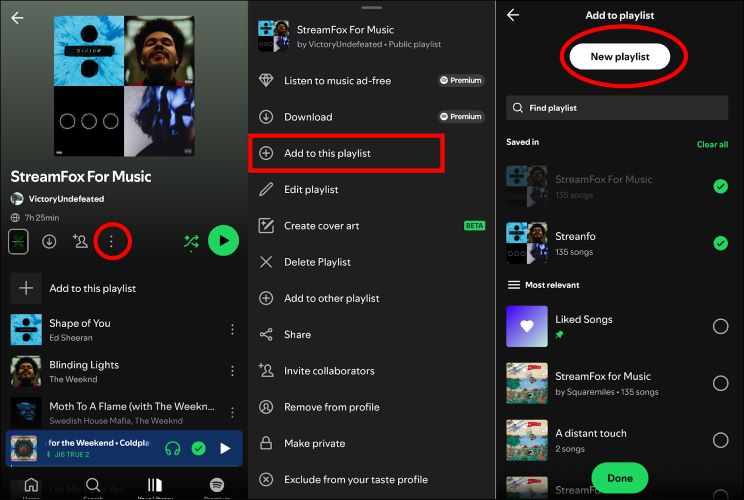This screenshot has height=500, width=744.
Task: Open the Home tab in bottom navigation
Action: (x=31, y=487)
